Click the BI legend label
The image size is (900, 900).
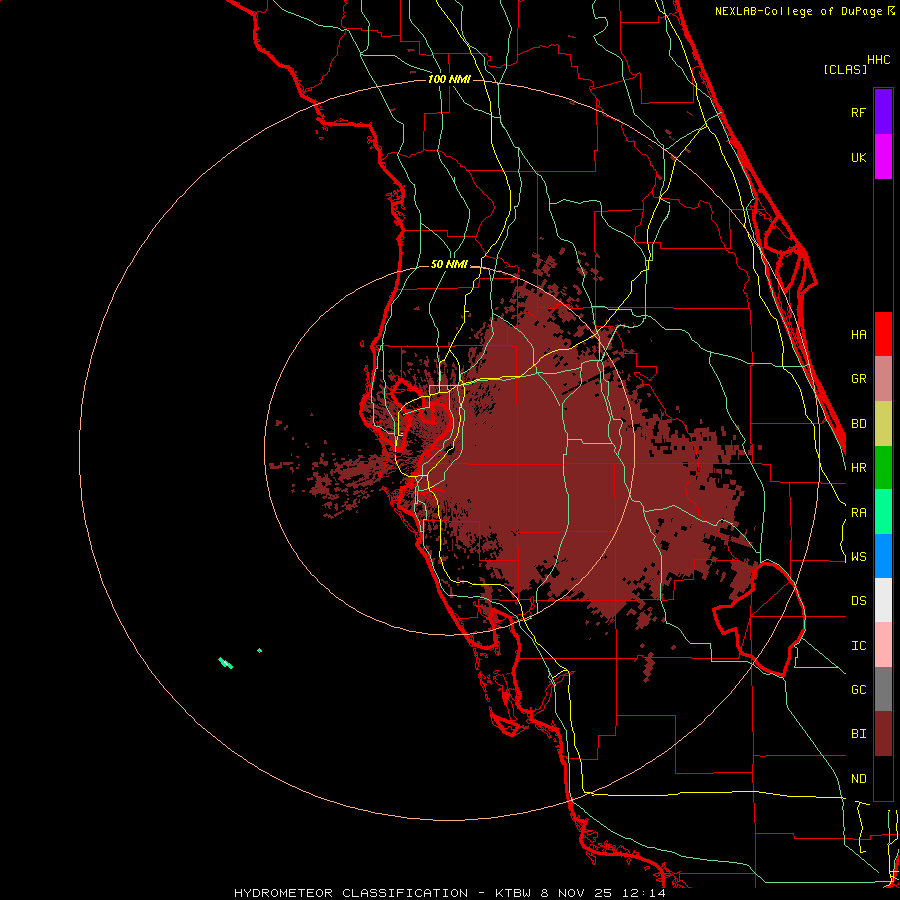click(x=859, y=734)
